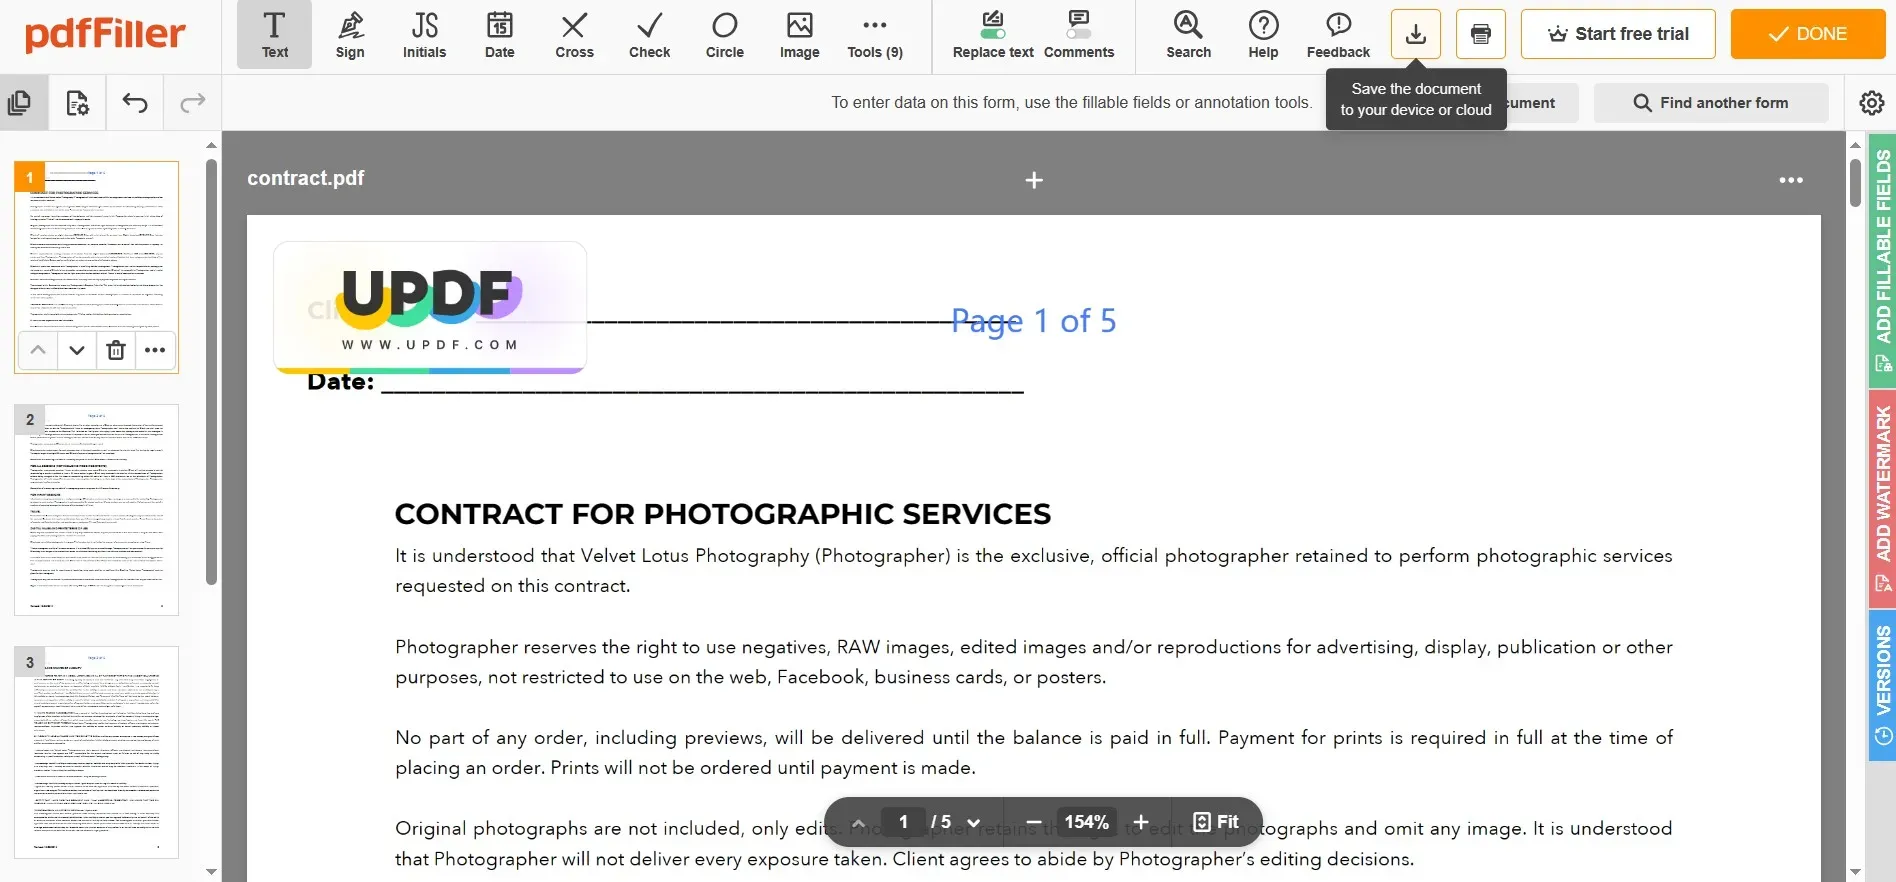
Task: Undo the last action
Action: 134,102
